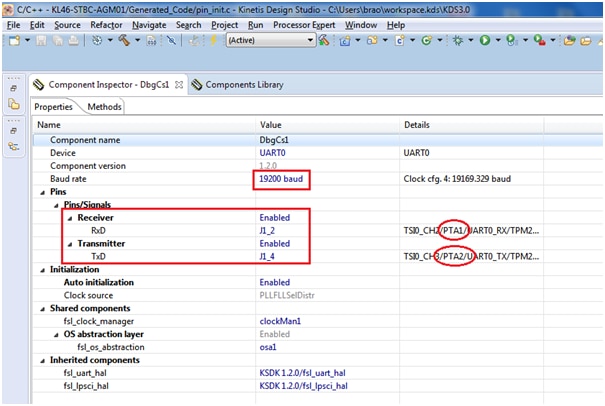The image size is (605, 406).
Task: Click the green Run button icon
Action: click(484, 40)
